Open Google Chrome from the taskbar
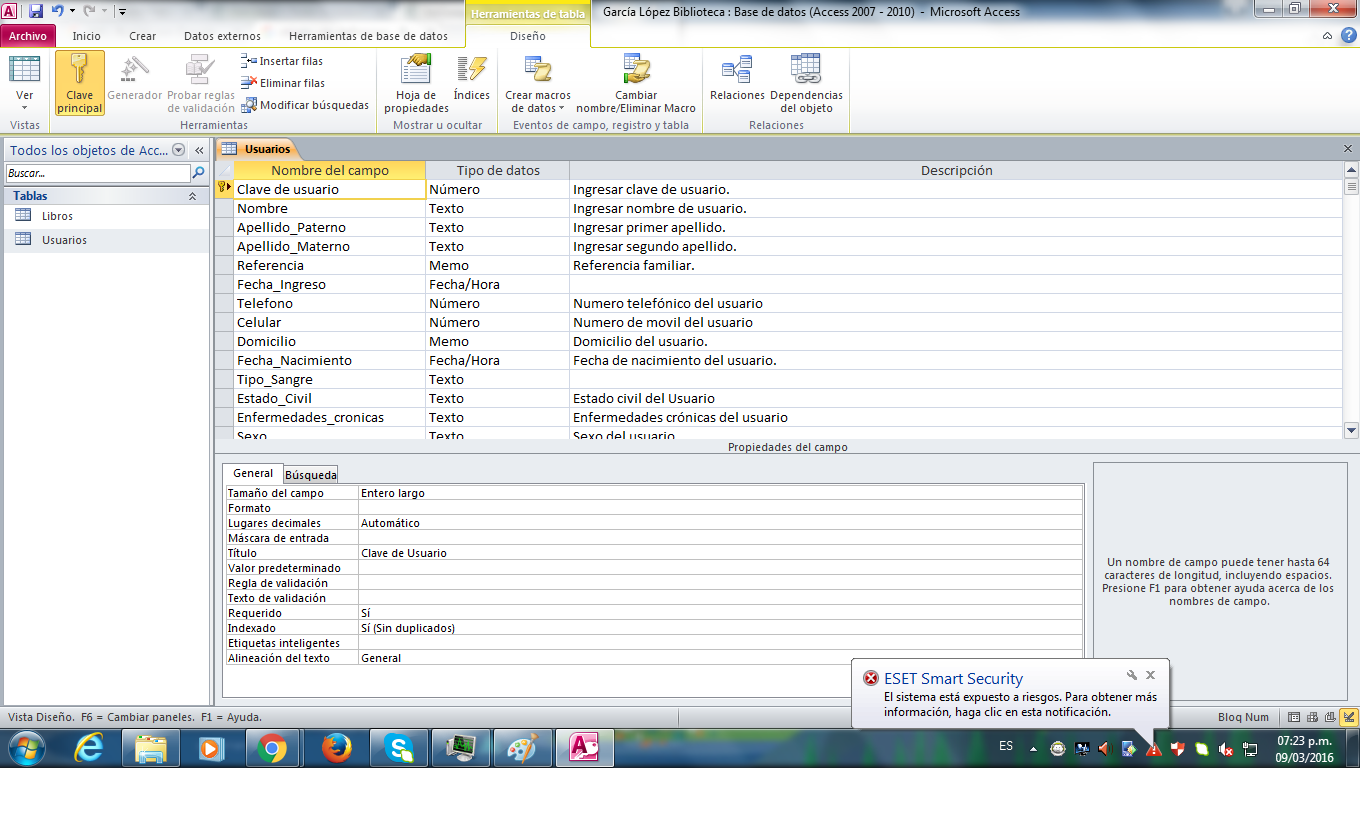This screenshot has width=1360, height=818. [x=272, y=748]
